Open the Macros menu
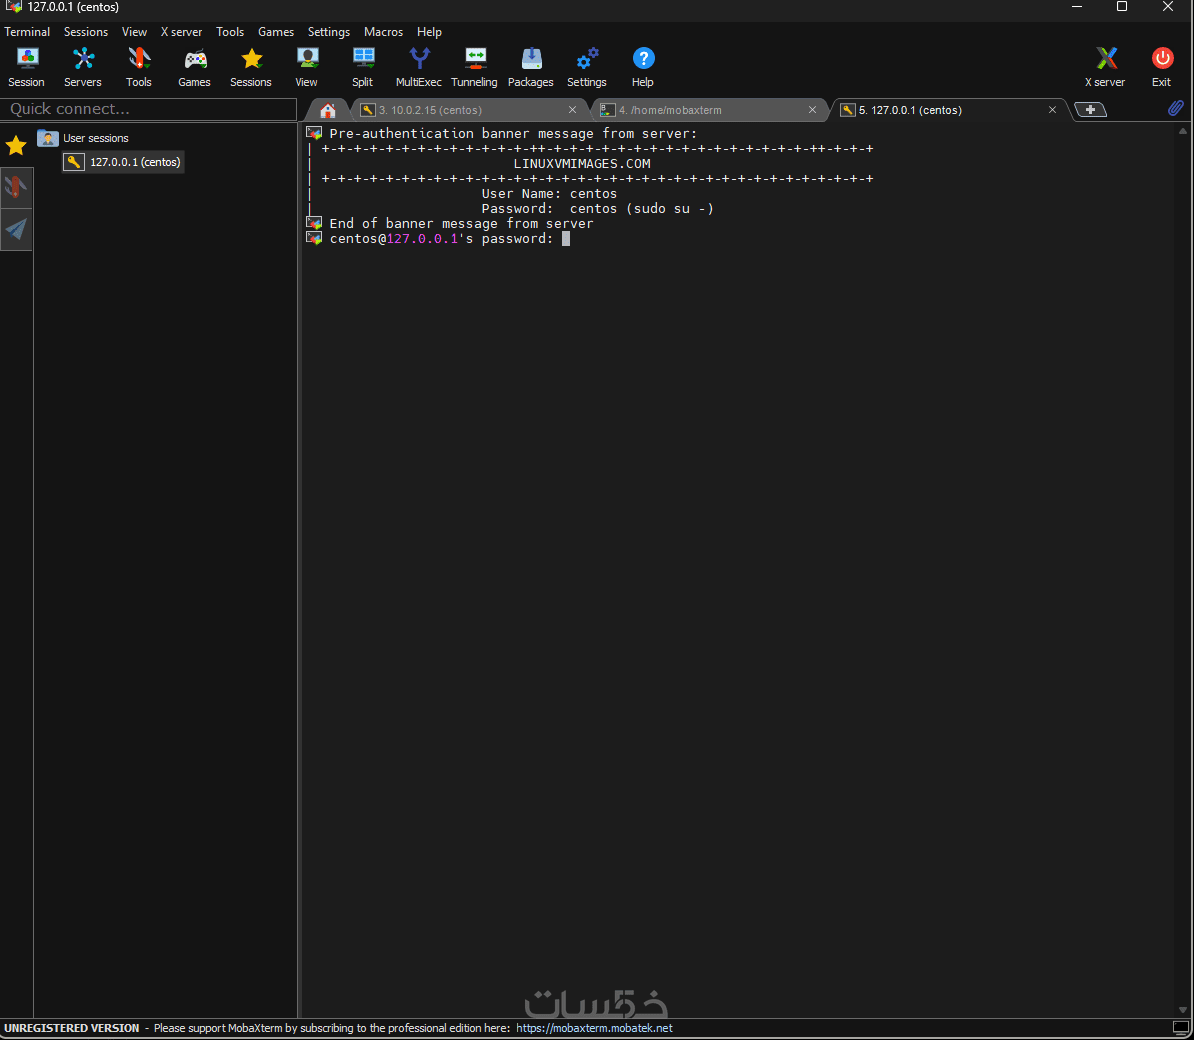The width and height of the screenshot is (1194, 1040). [x=383, y=32]
